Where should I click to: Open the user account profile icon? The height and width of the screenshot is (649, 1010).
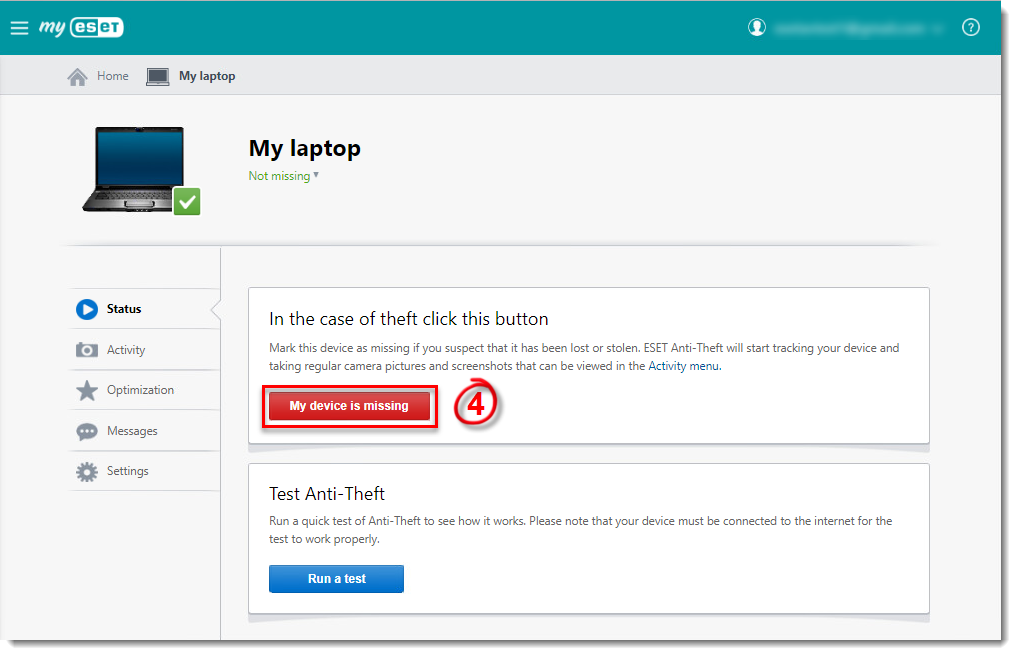click(x=757, y=28)
